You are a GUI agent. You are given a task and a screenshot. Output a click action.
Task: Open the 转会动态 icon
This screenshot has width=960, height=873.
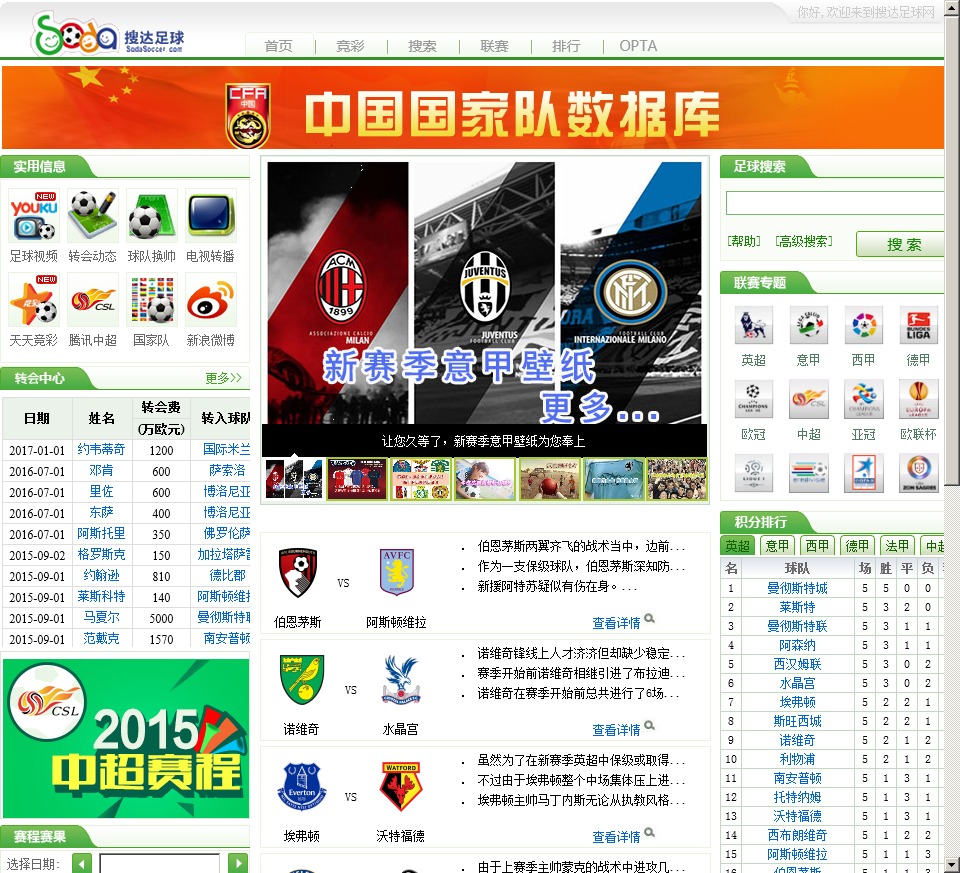point(92,215)
